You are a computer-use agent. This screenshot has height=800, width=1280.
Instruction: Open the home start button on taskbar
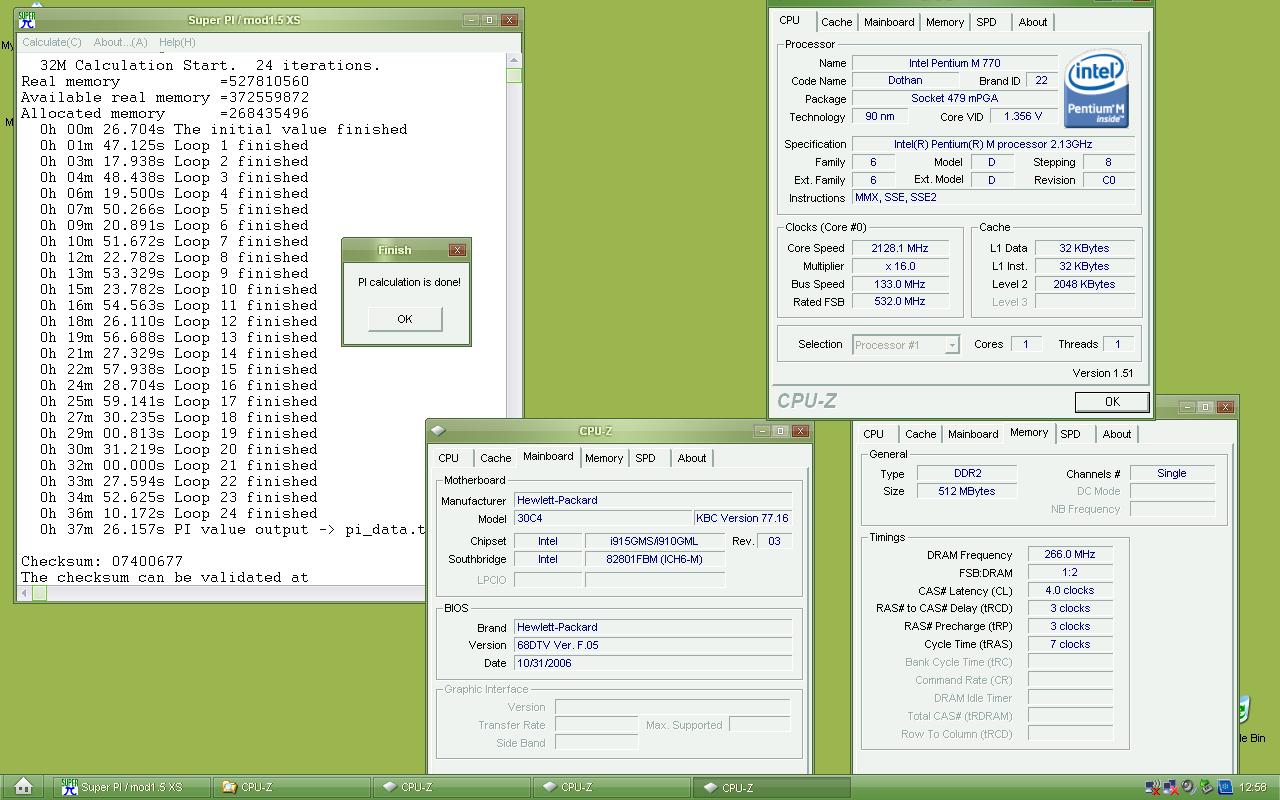coord(24,787)
